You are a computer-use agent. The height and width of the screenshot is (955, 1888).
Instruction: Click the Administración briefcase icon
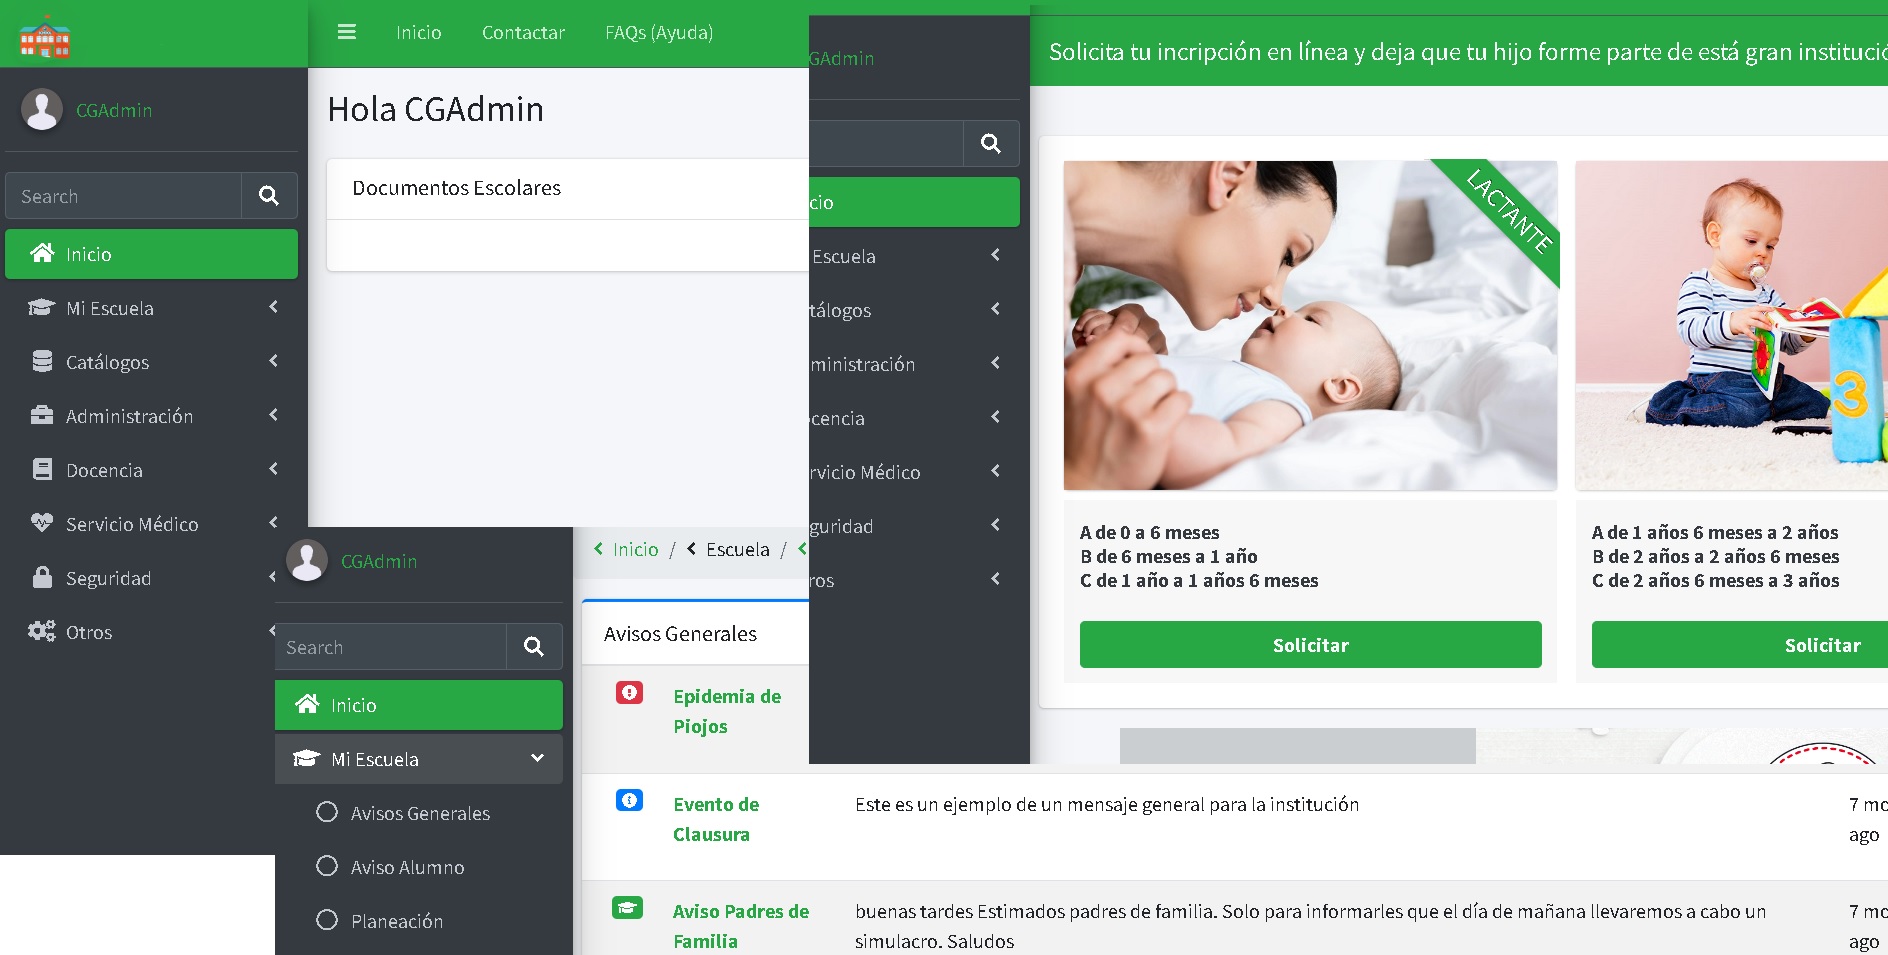pyautogui.click(x=42, y=416)
